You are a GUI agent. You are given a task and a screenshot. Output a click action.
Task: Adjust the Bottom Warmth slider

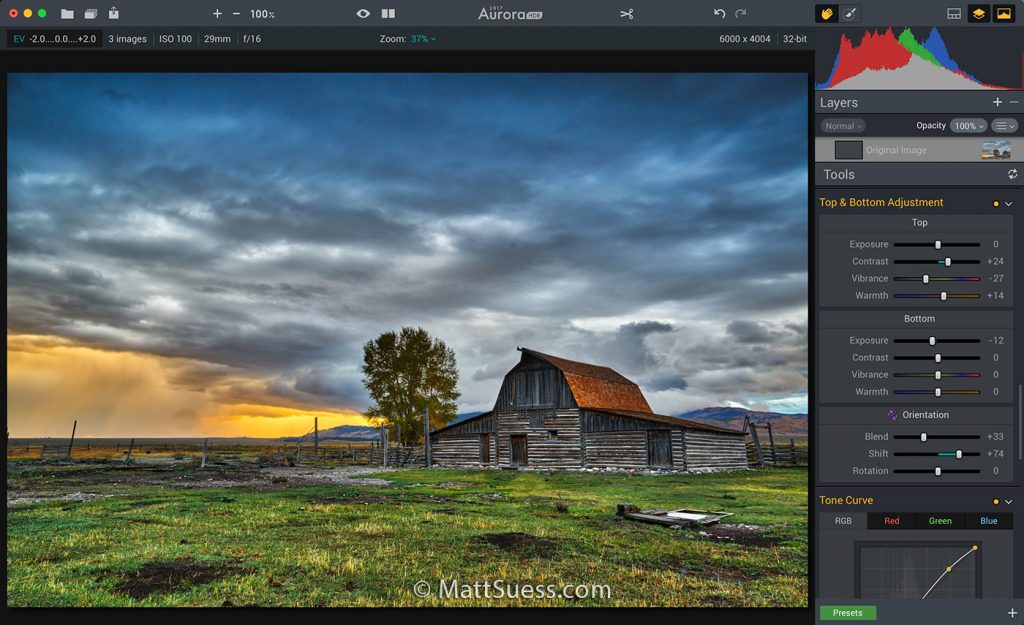937,392
